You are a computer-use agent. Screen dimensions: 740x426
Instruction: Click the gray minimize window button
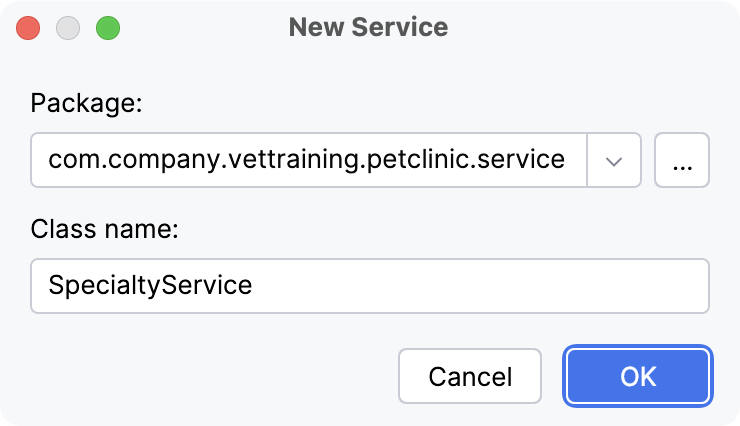point(68,28)
